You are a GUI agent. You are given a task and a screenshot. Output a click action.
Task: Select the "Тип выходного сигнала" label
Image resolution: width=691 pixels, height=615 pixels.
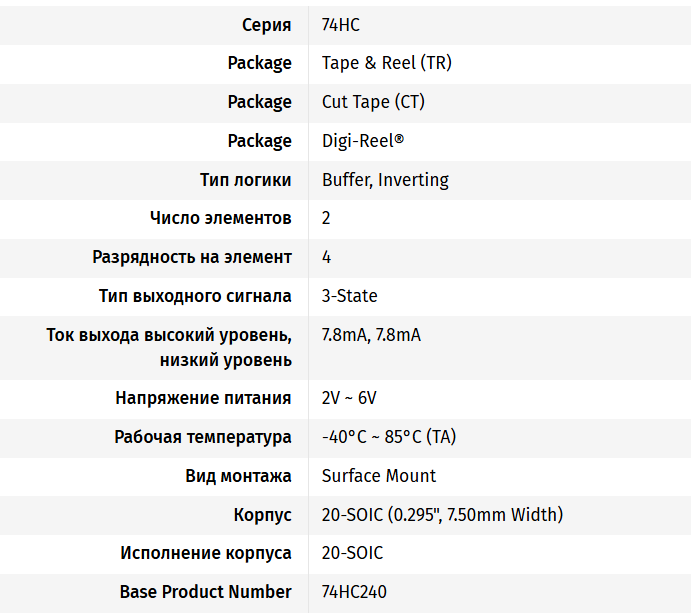coord(195,296)
